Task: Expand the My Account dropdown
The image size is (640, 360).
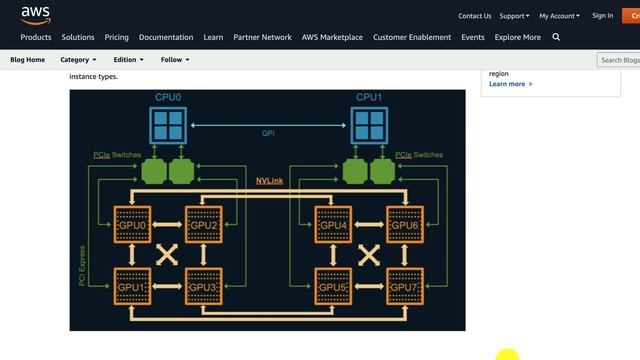Action: [x=559, y=16]
